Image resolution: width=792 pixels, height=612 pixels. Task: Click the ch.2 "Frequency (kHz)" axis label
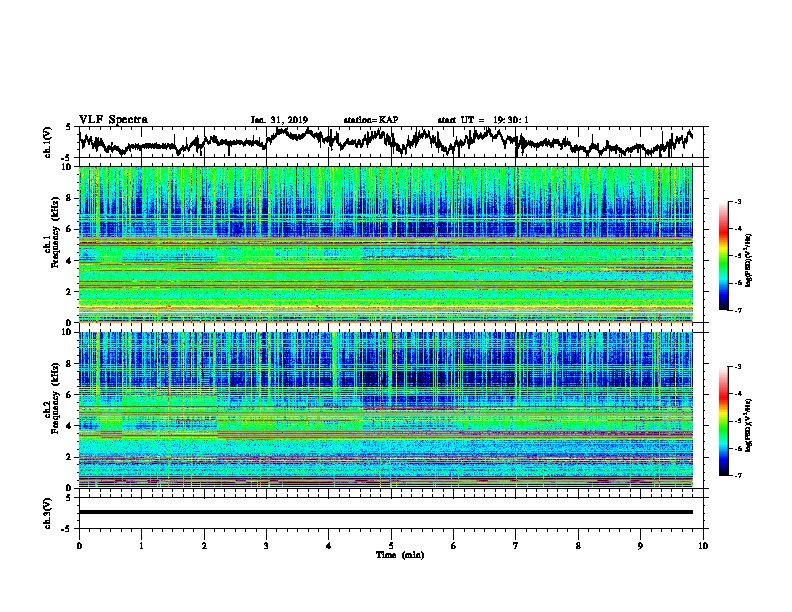pyautogui.click(x=55, y=398)
